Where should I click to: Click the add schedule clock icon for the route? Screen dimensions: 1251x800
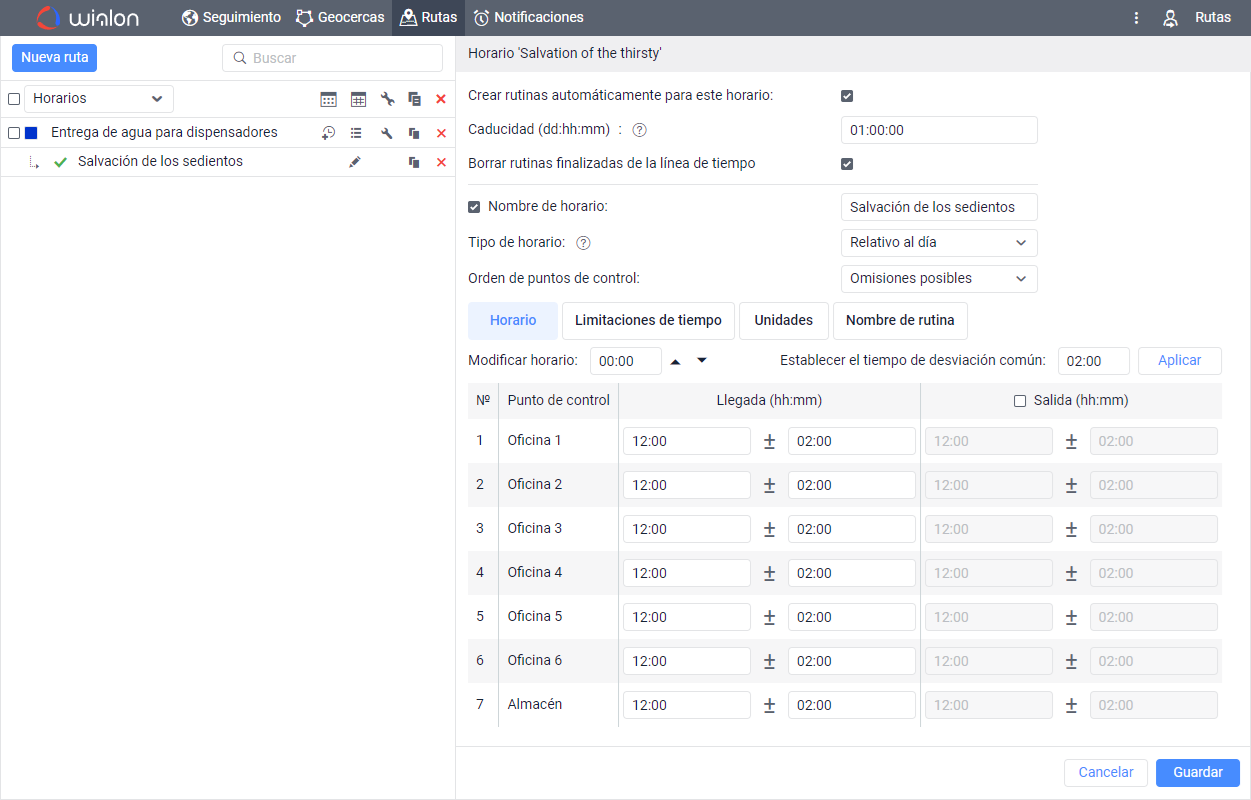328,133
